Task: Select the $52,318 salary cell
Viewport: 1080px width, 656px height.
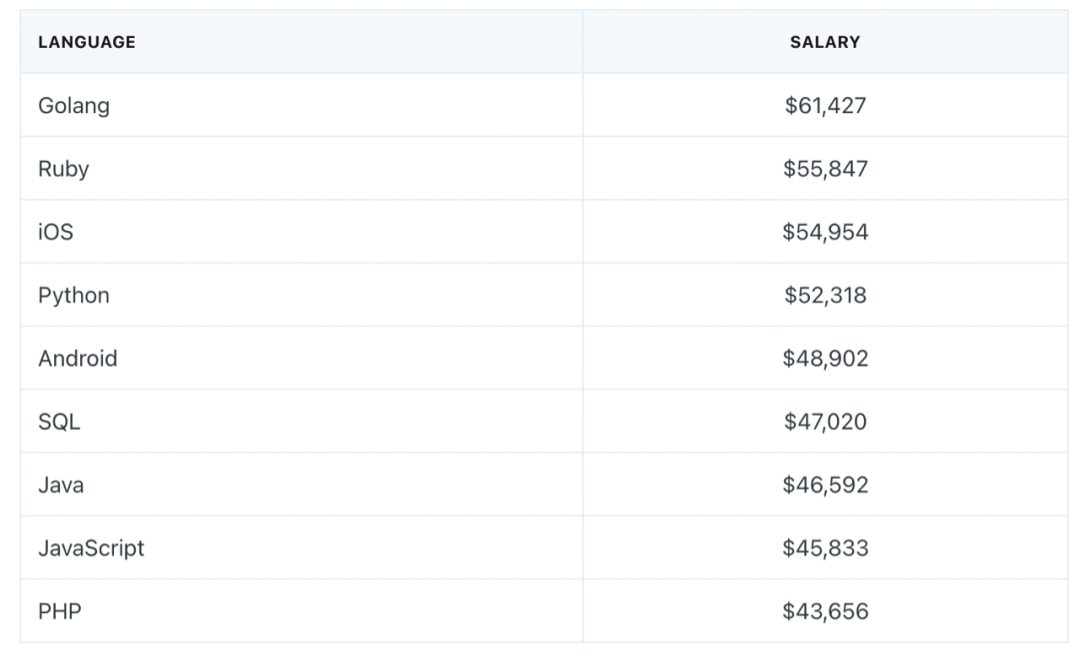Action: pyautogui.click(x=825, y=295)
